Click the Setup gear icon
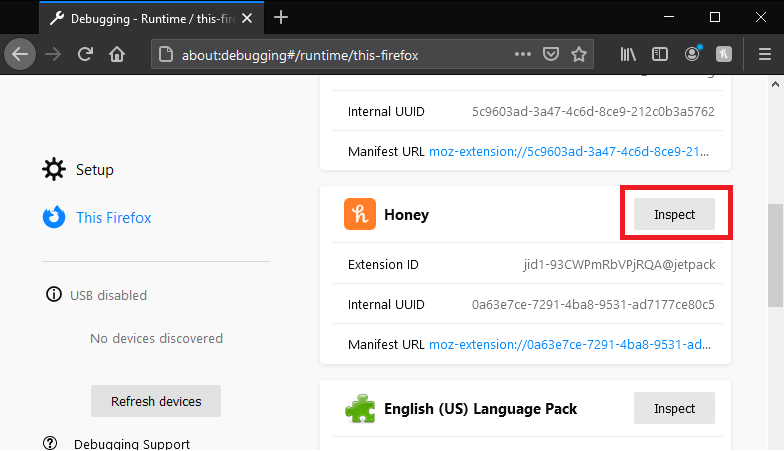This screenshot has height=451, width=784. [x=54, y=170]
